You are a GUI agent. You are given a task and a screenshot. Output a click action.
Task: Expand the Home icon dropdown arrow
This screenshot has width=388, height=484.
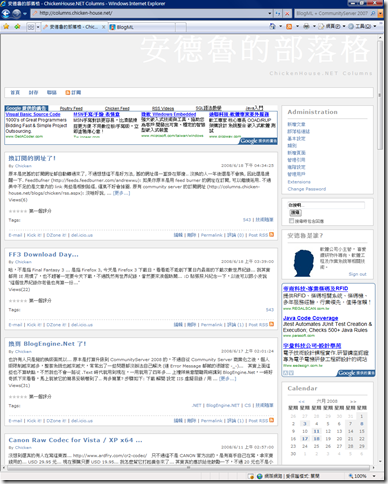(x=280, y=26)
